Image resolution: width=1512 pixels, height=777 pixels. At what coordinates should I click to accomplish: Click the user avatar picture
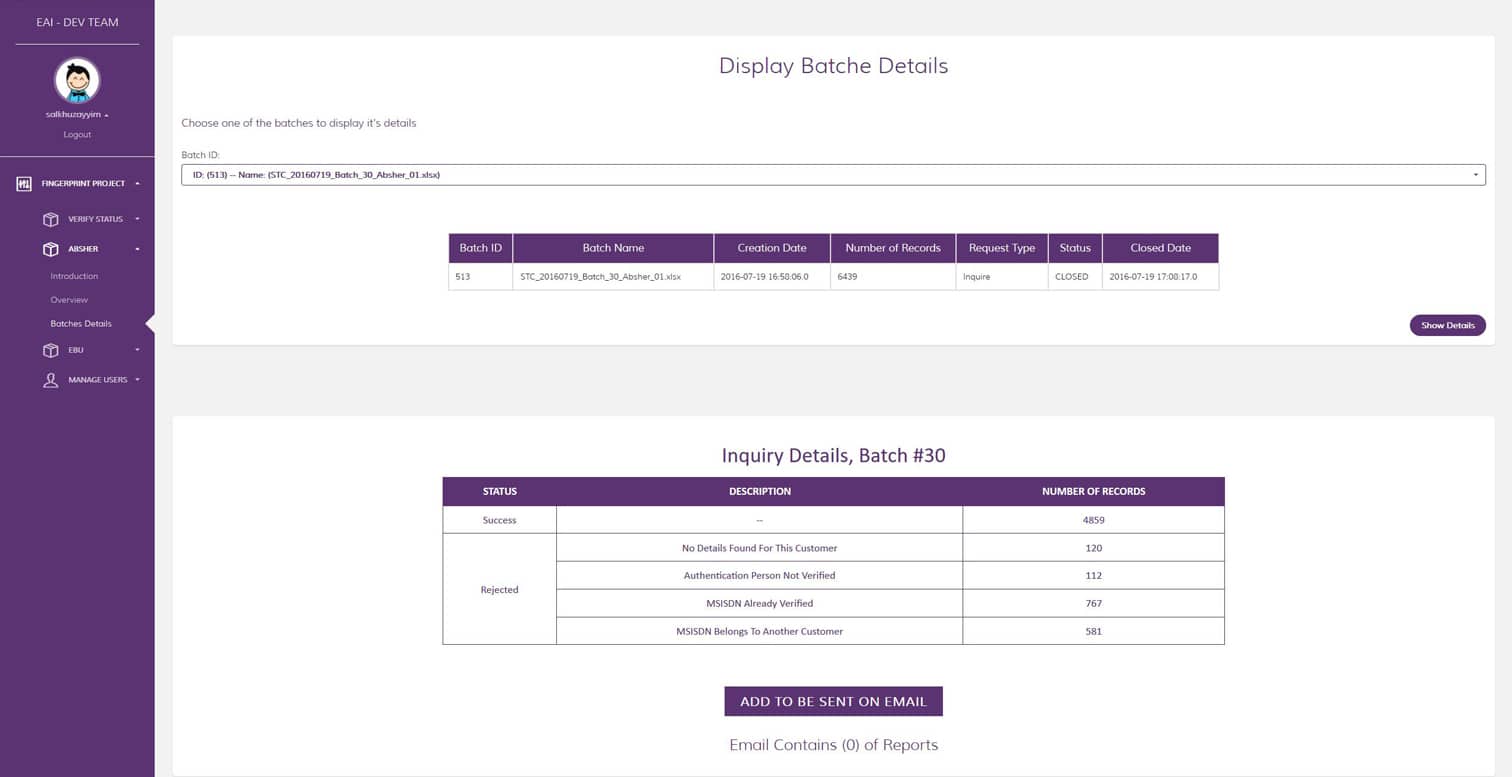coord(77,81)
